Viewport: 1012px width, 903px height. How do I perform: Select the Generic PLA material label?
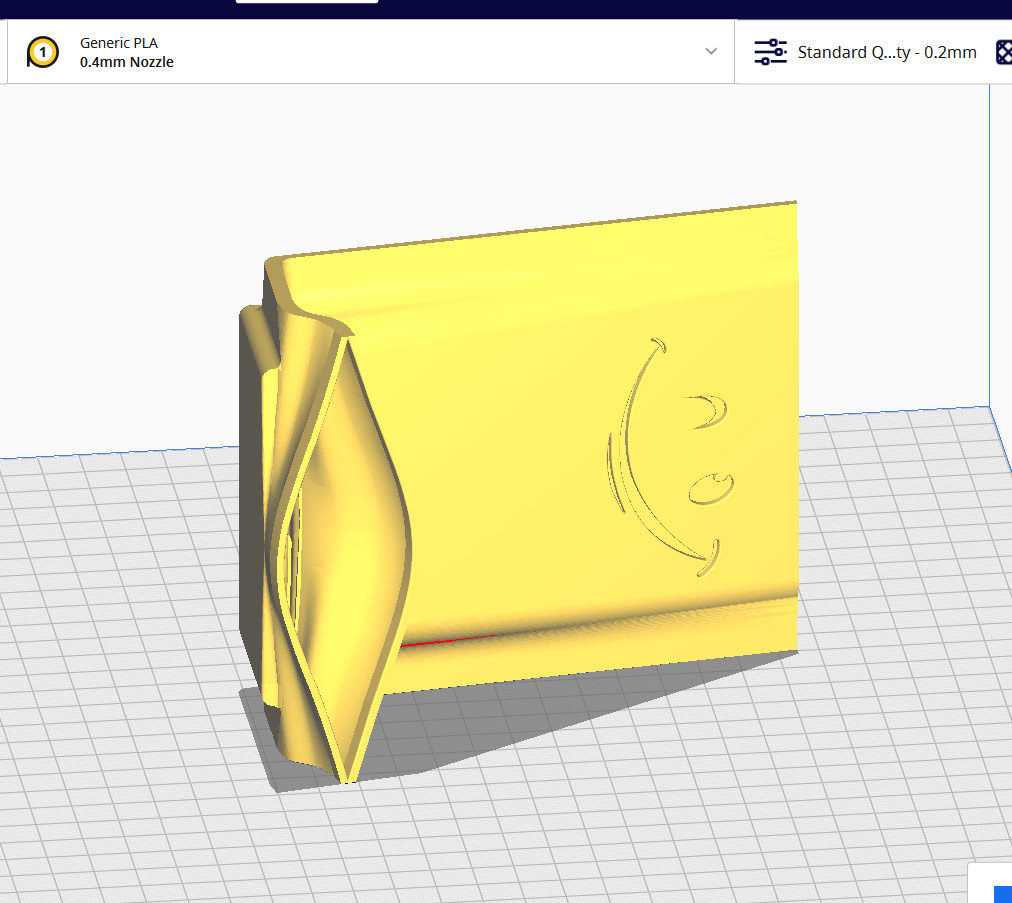(119, 43)
